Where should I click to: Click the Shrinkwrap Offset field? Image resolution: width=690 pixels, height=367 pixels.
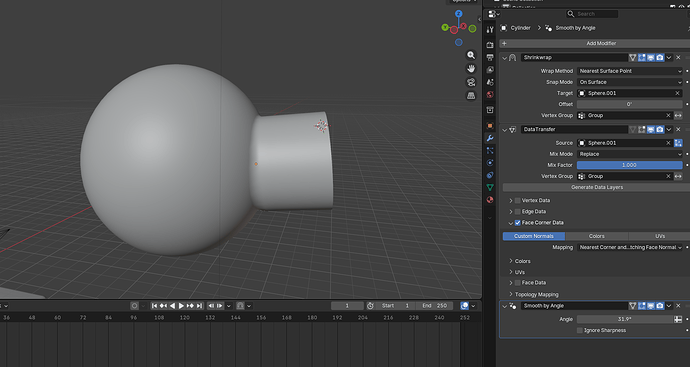click(630, 104)
